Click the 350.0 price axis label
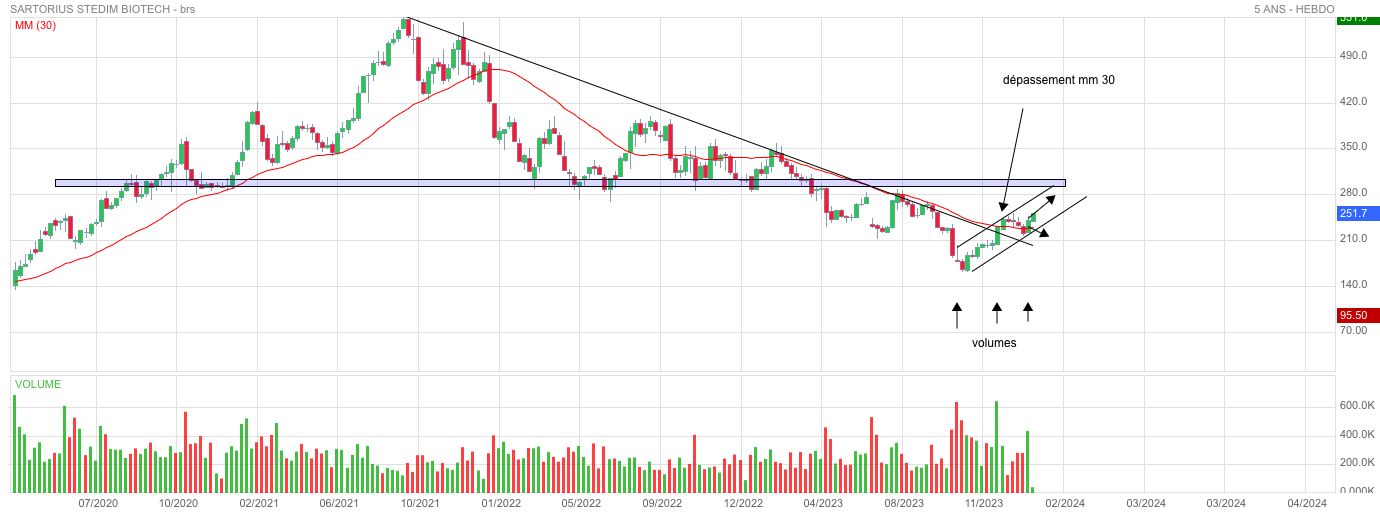Viewport: 1380px width, 513px height. pos(1353,147)
